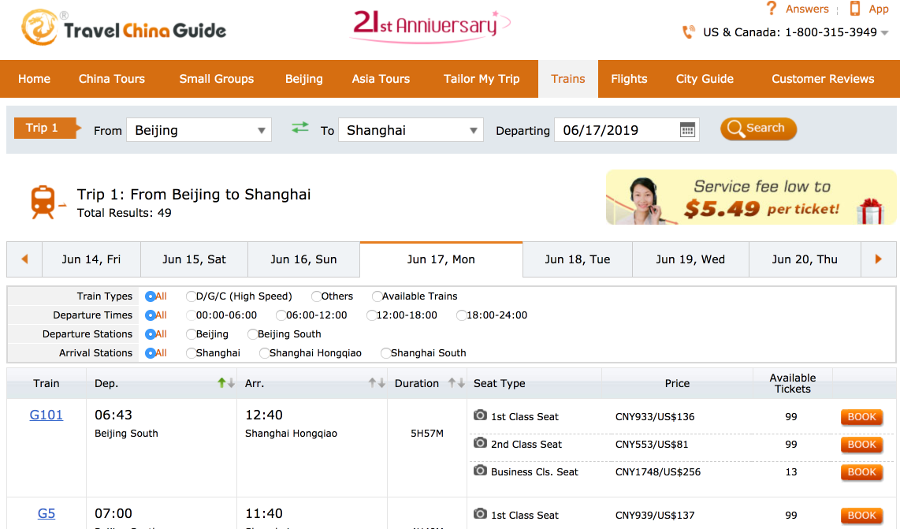Switch to Jun 16, Sun tab
Viewport: 900px width, 529px height.
point(304,259)
